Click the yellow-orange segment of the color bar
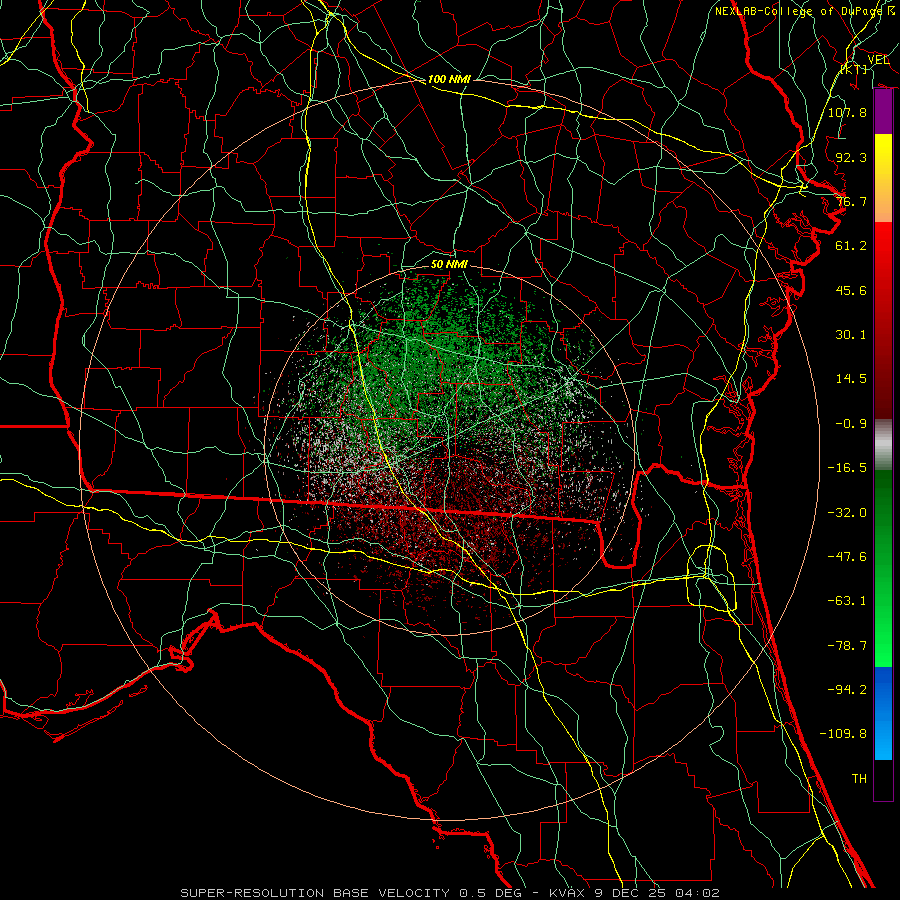This screenshot has height=900, width=900. pyautogui.click(x=883, y=178)
